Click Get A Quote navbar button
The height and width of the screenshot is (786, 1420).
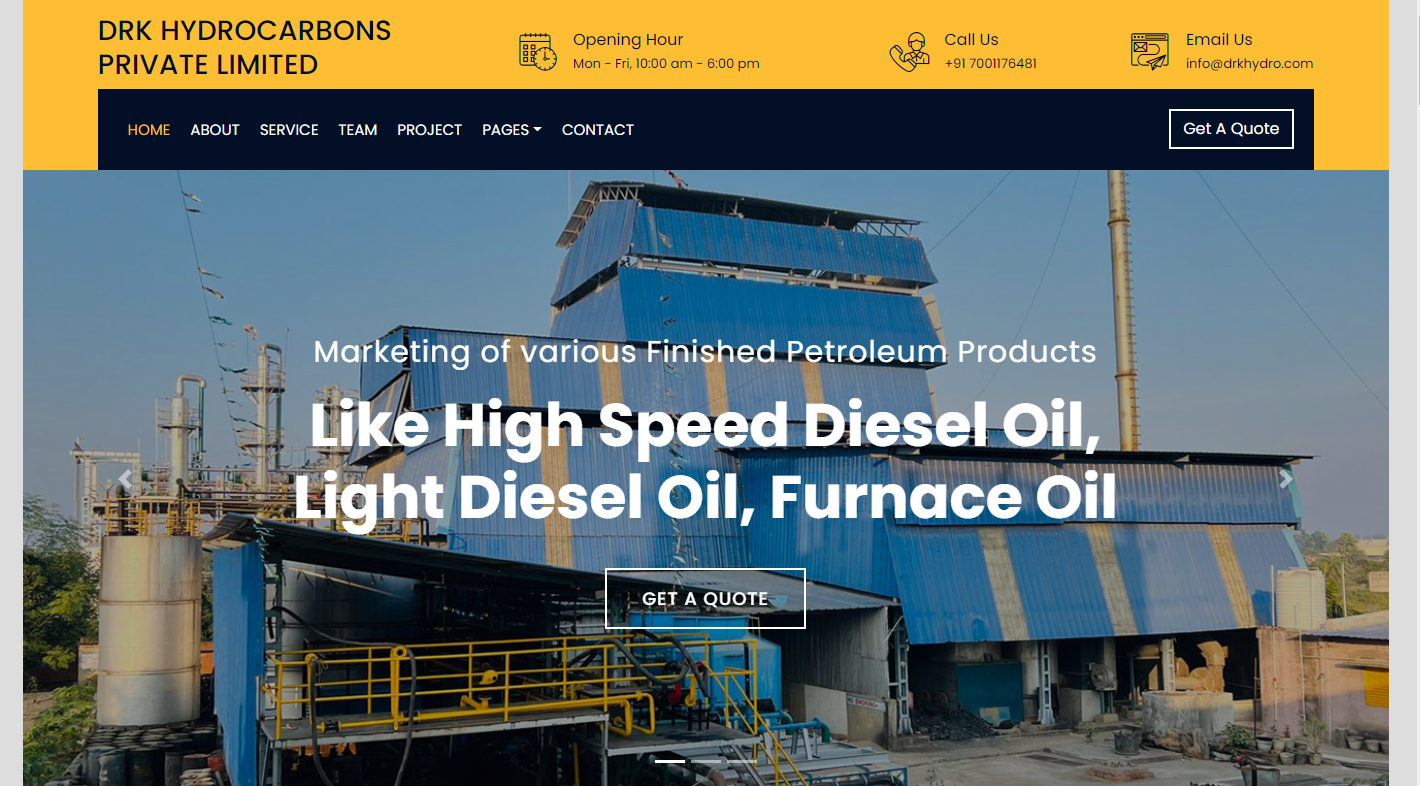[x=1231, y=129]
